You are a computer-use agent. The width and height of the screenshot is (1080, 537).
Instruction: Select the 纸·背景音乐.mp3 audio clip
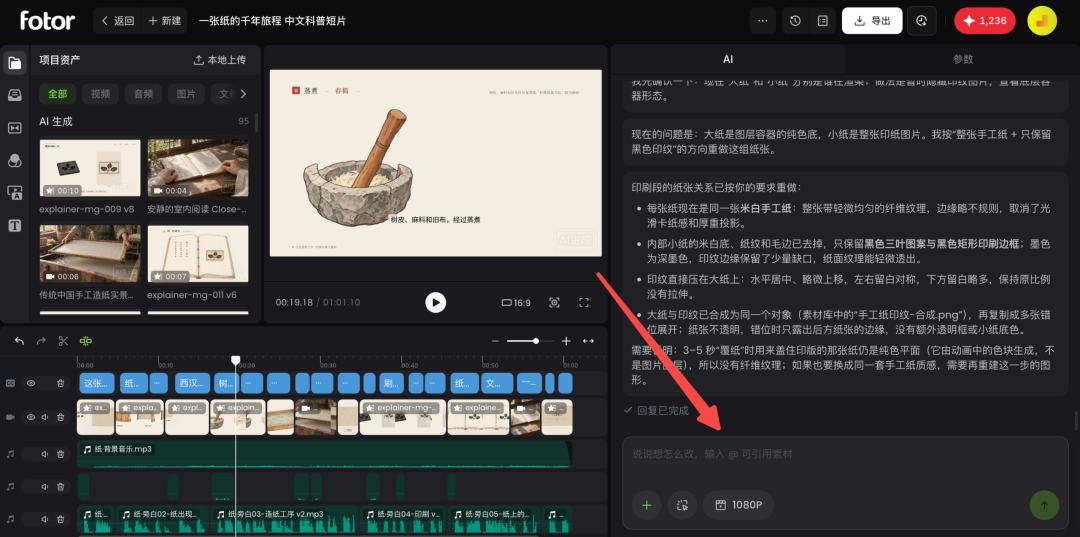point(324,454)
